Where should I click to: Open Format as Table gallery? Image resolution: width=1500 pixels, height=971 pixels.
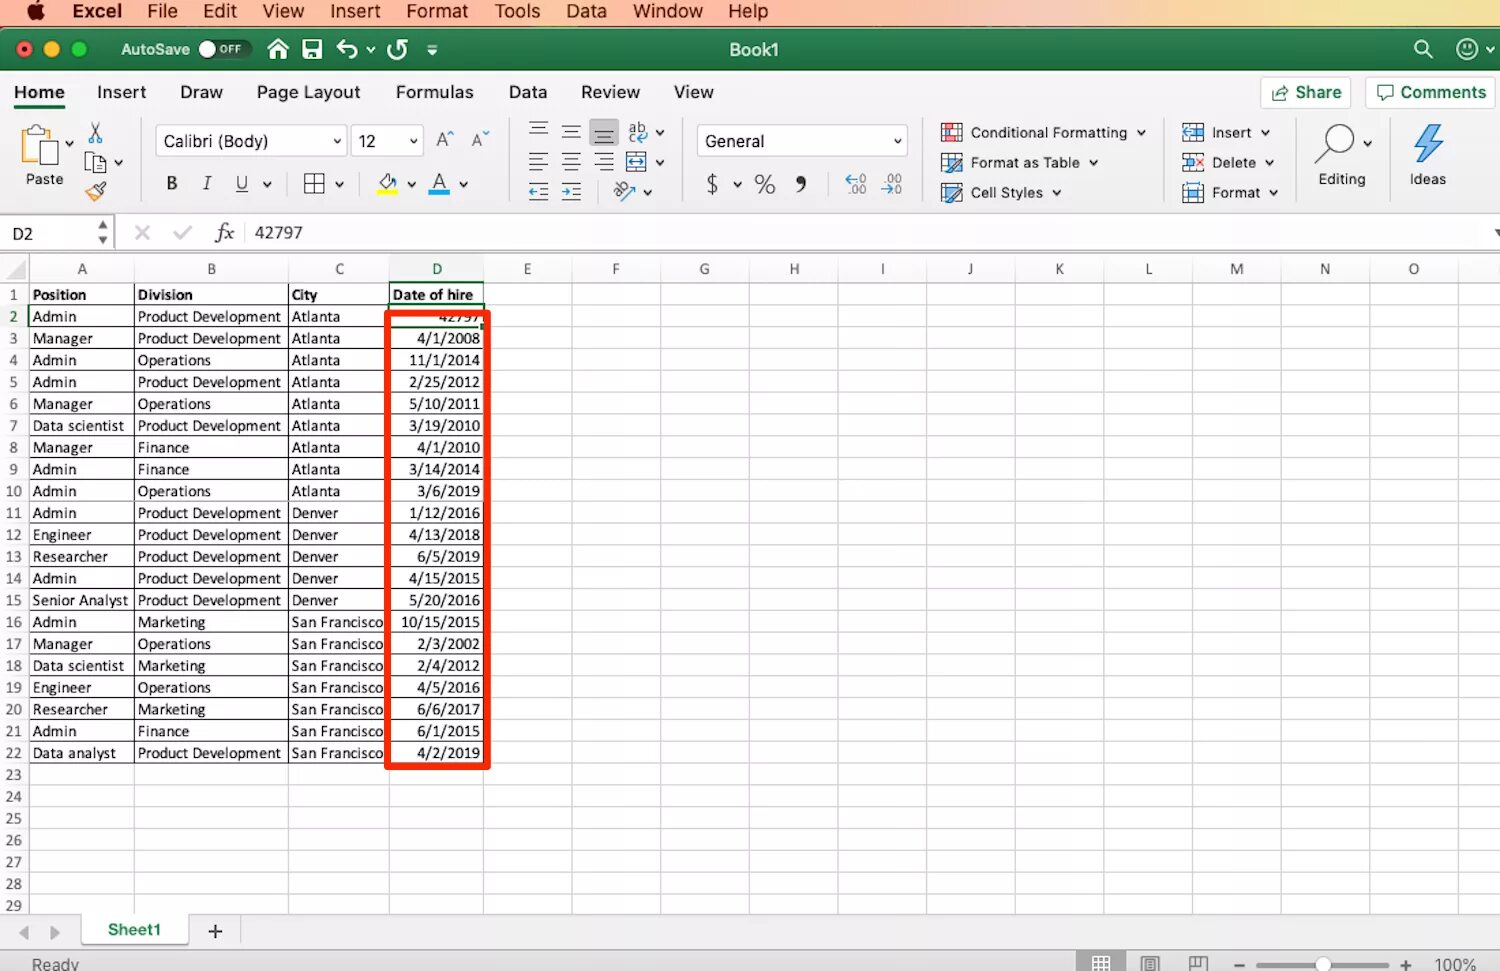[x=1020, y=162]
